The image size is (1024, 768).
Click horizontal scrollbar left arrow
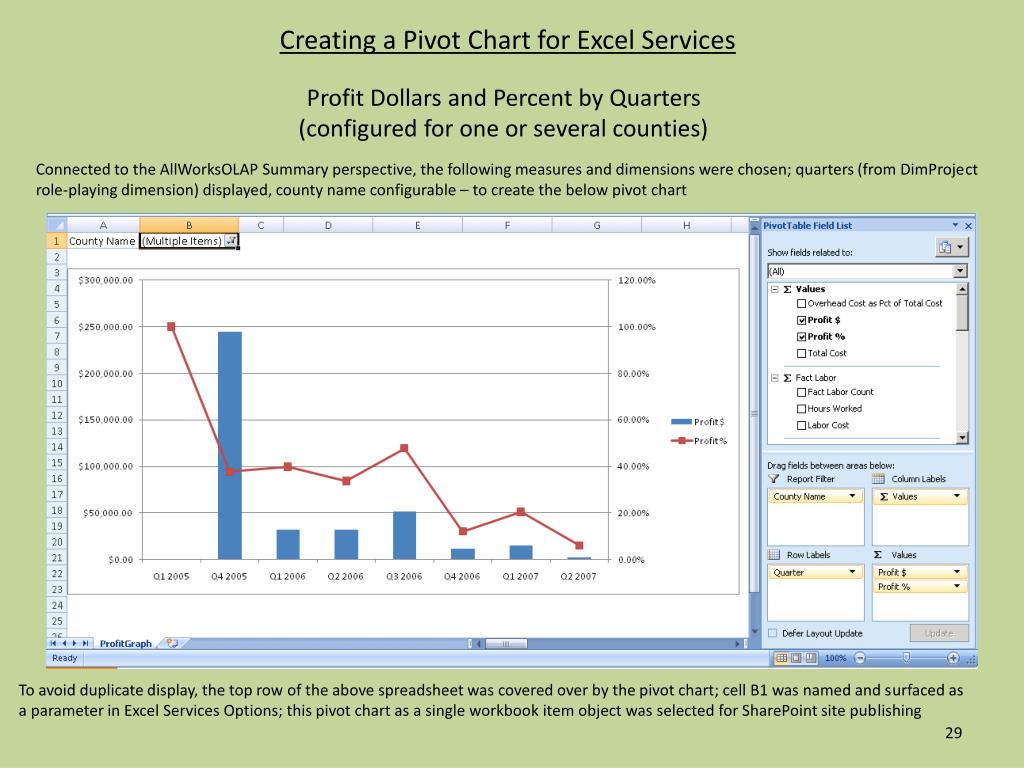tap(479, 644)
